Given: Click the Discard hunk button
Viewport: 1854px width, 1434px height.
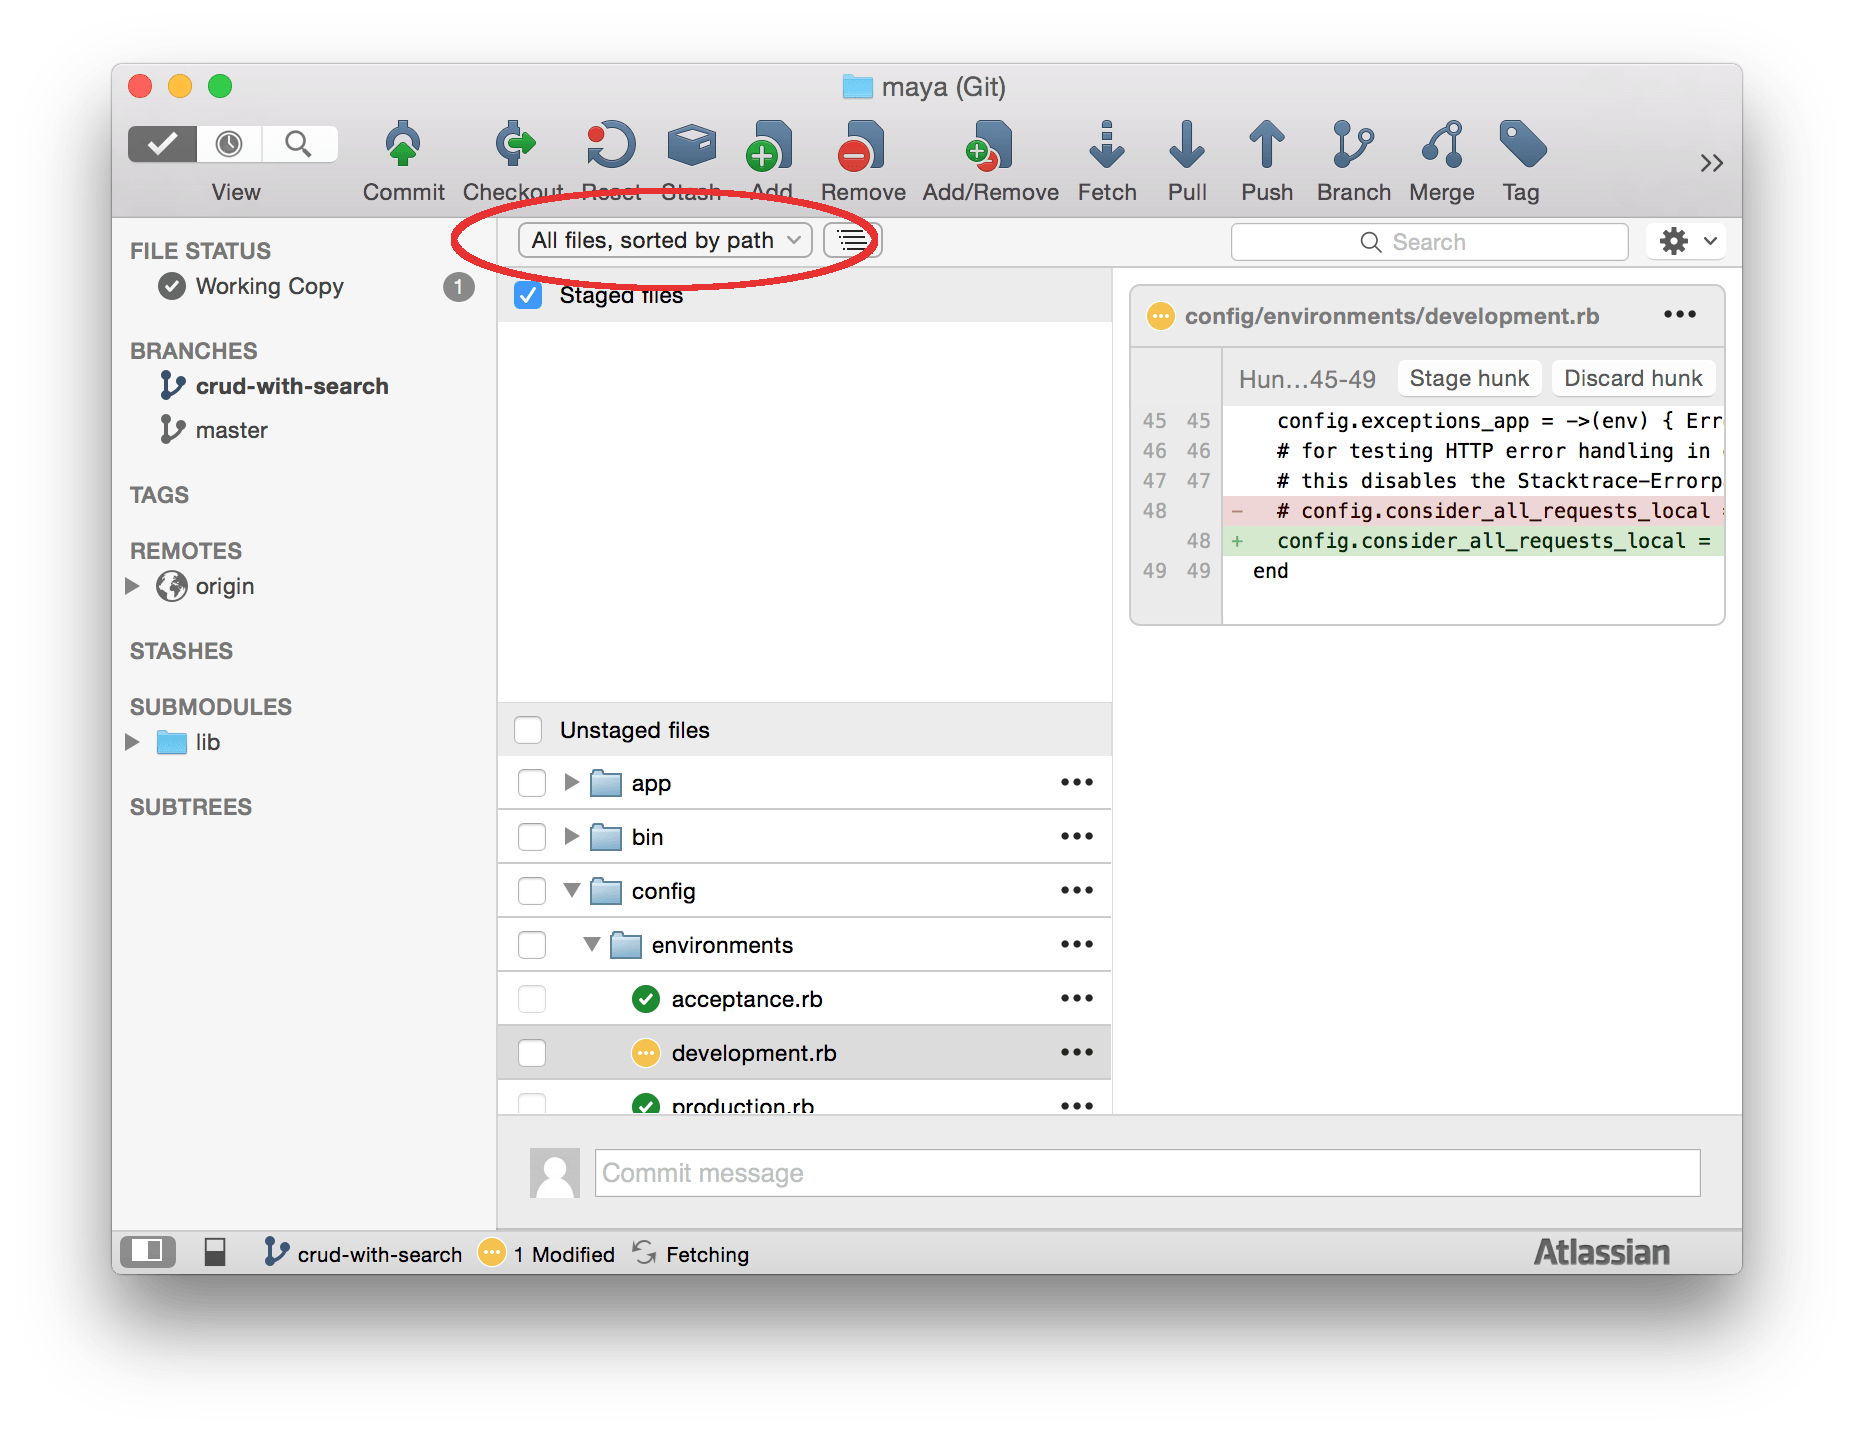Looking at the screenshot, I should (x=1632, y=378).
